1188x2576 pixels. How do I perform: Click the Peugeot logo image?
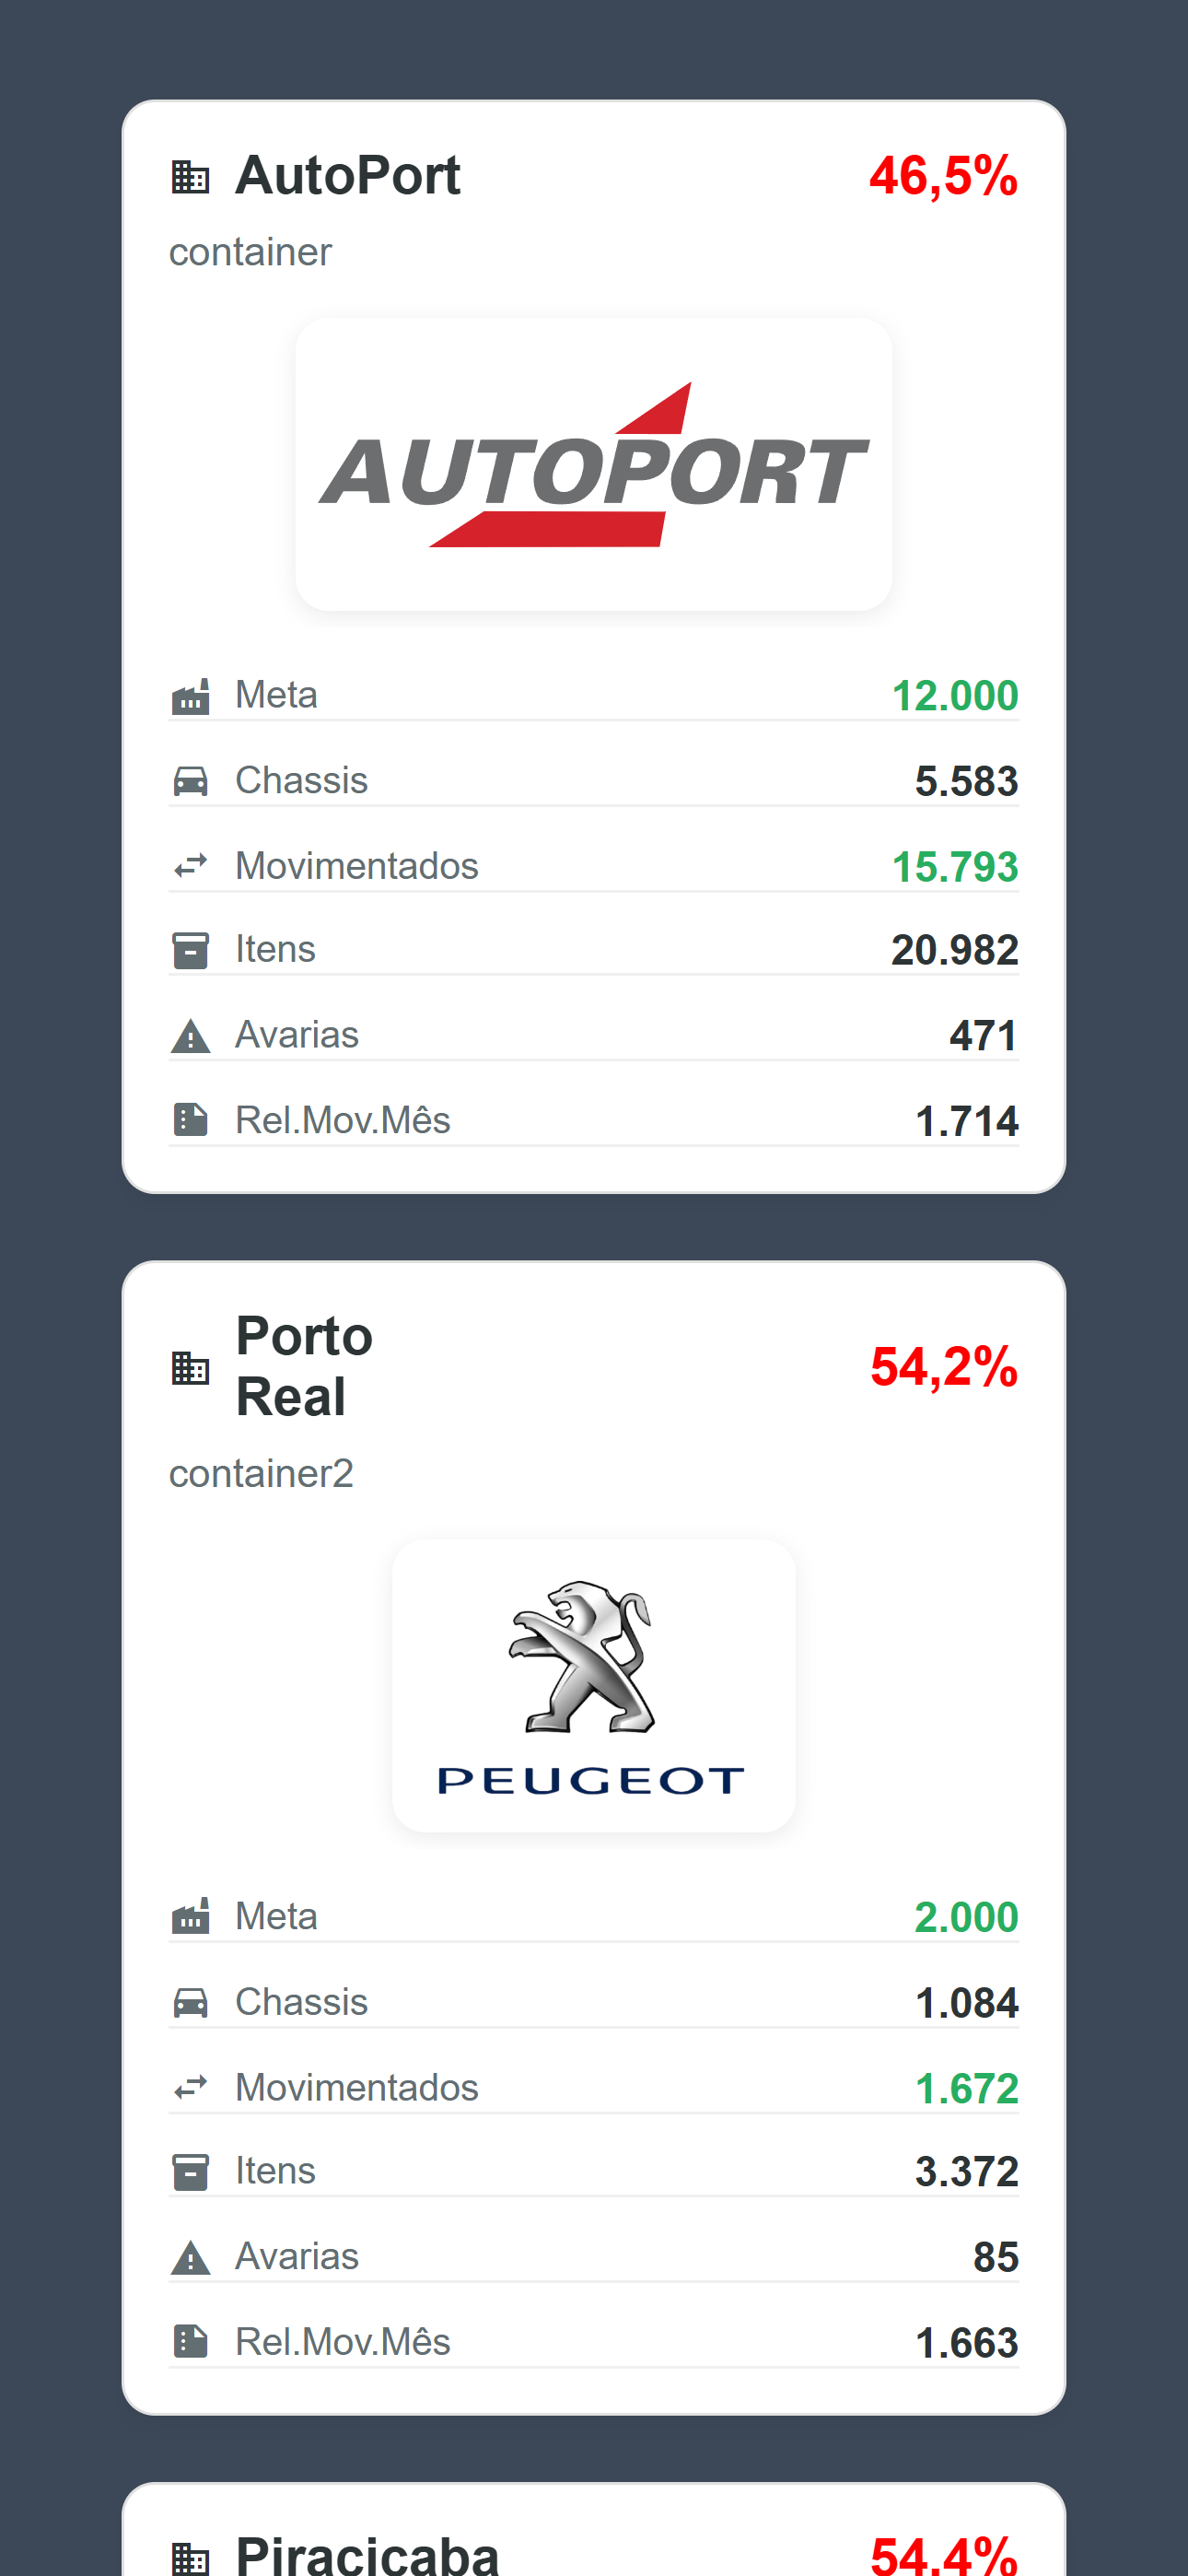click(x=593, y=1686)
